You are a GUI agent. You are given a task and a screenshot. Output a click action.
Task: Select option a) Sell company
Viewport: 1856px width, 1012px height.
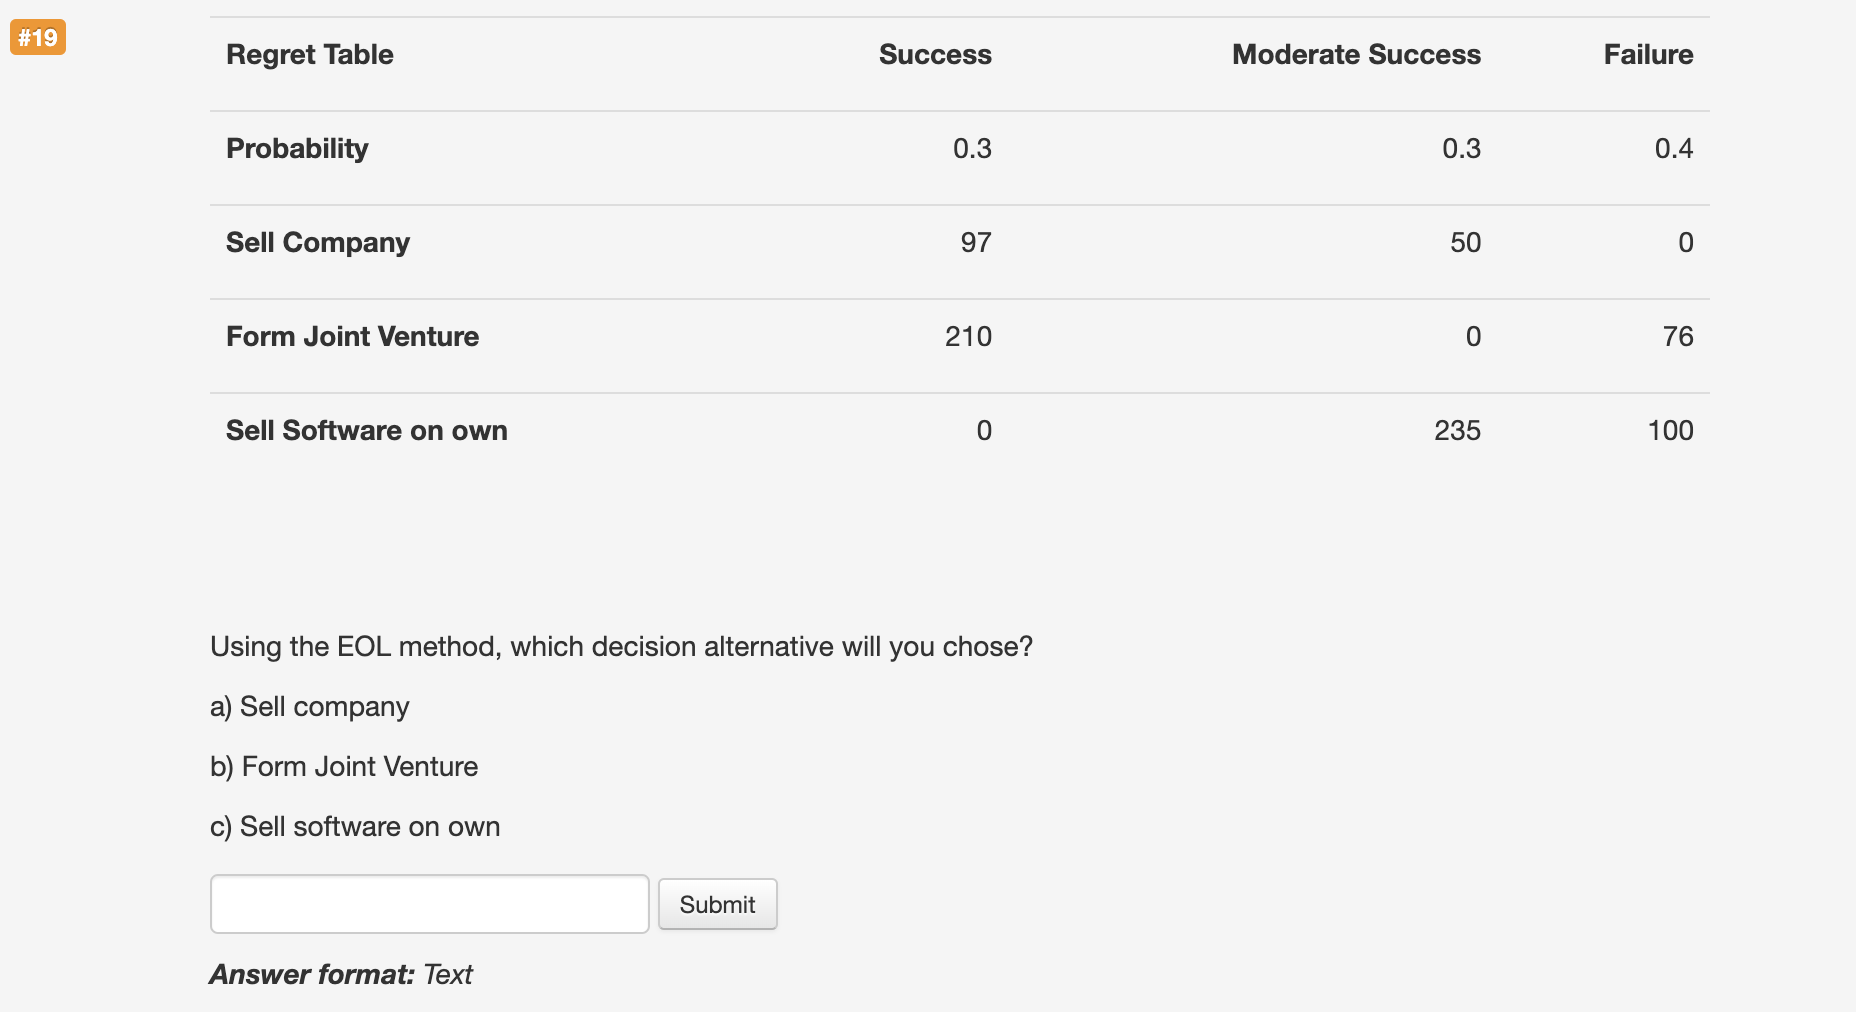309,706
